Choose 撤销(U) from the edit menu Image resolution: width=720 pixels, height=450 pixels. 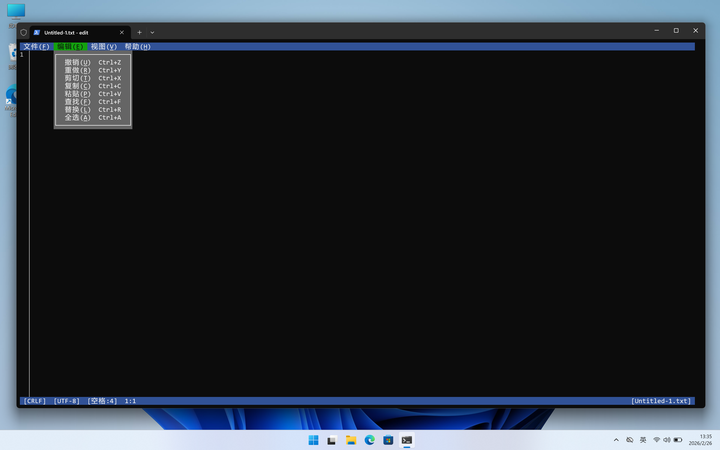coord(93,62)
